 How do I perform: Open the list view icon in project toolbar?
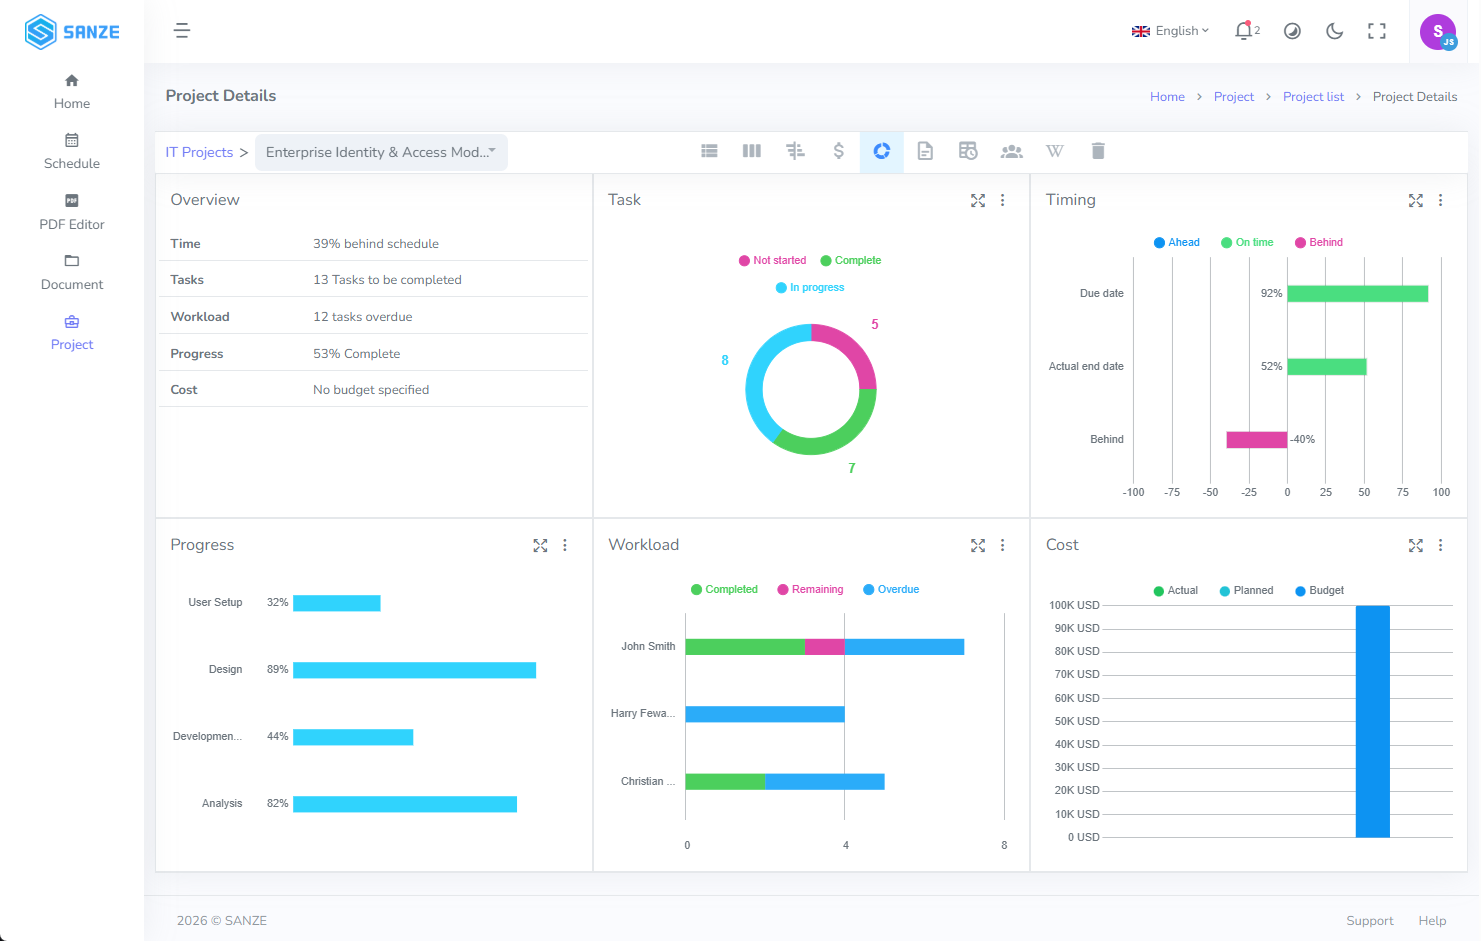coord(709,151)
